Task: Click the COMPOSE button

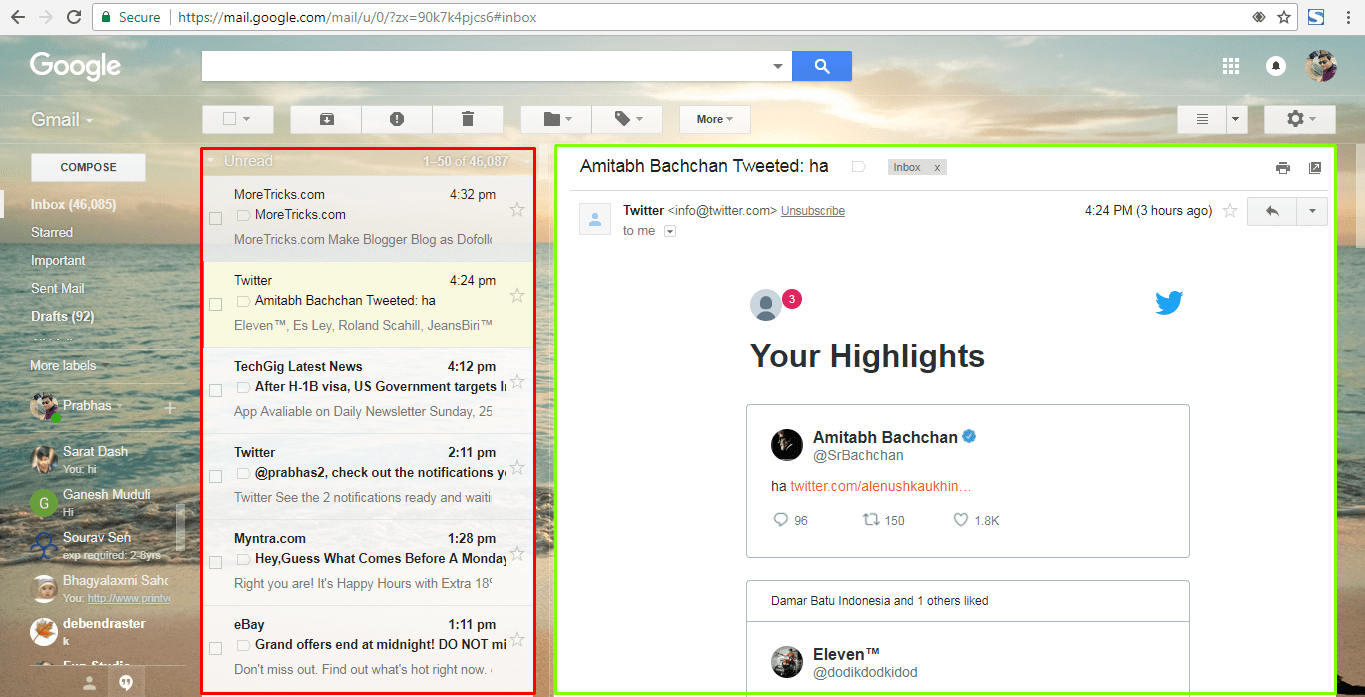Action: coord(87,167)
